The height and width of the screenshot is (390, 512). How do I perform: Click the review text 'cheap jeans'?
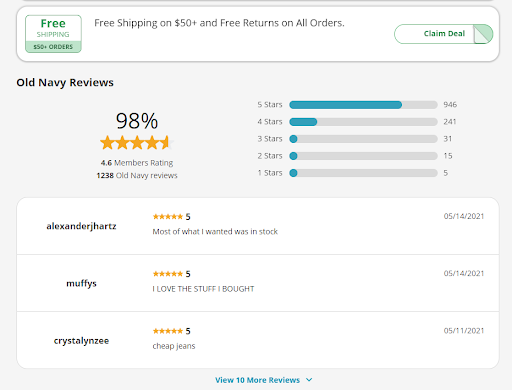[x=174, y=346]
